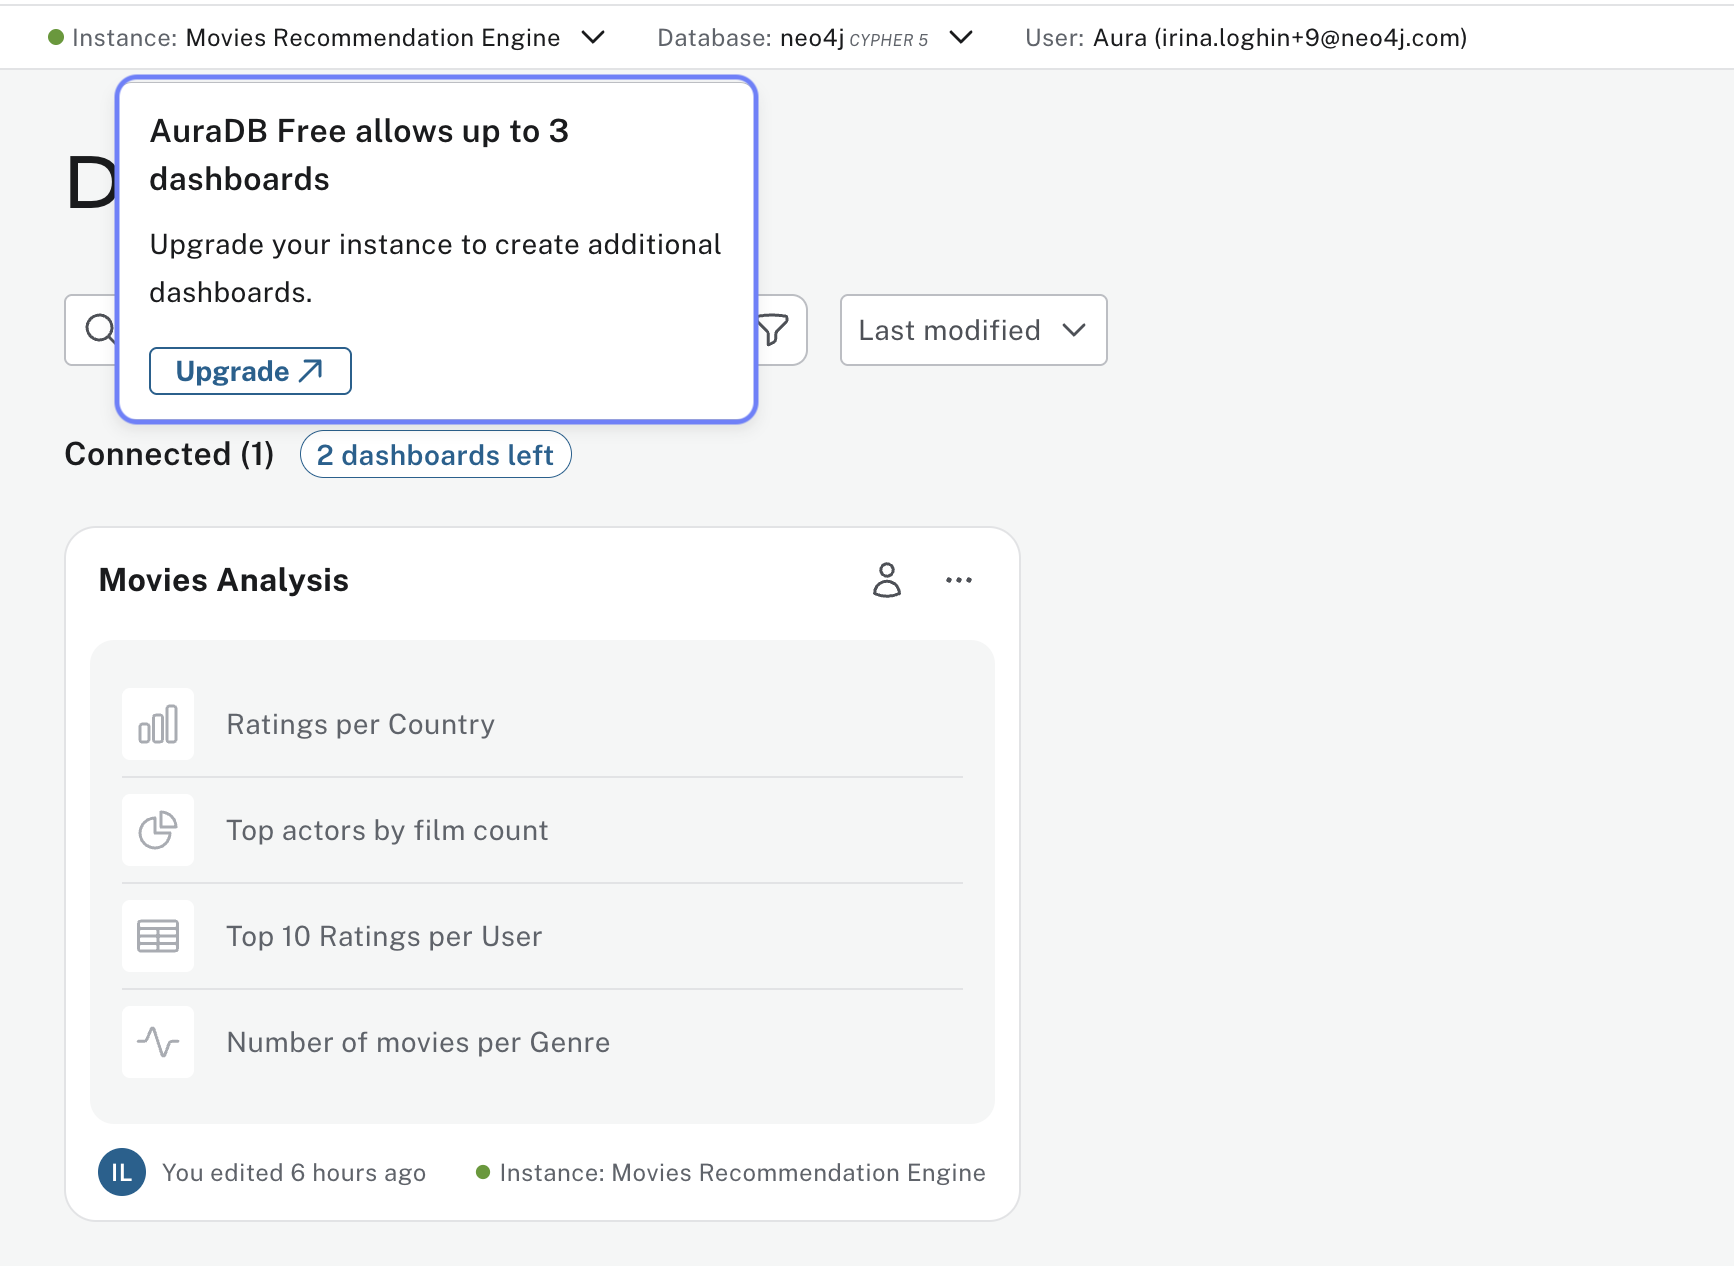
Task: Click the pie chart icon for Top actors
Action: (158, 830)
